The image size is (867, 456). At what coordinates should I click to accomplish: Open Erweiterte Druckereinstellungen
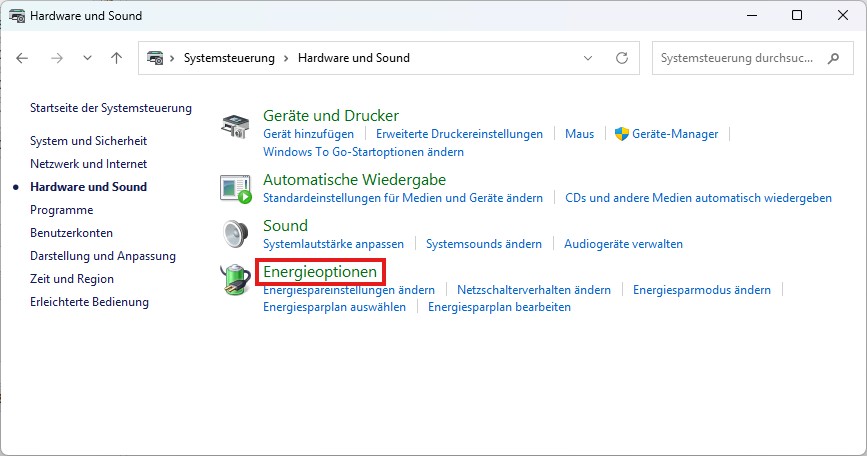(x=459, y=134)
